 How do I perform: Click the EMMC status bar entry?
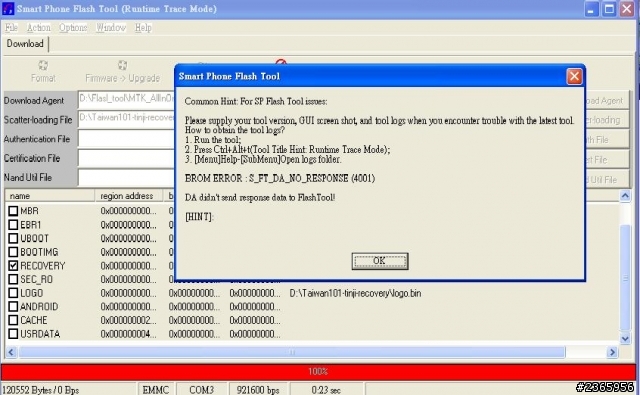click(156, 390)
